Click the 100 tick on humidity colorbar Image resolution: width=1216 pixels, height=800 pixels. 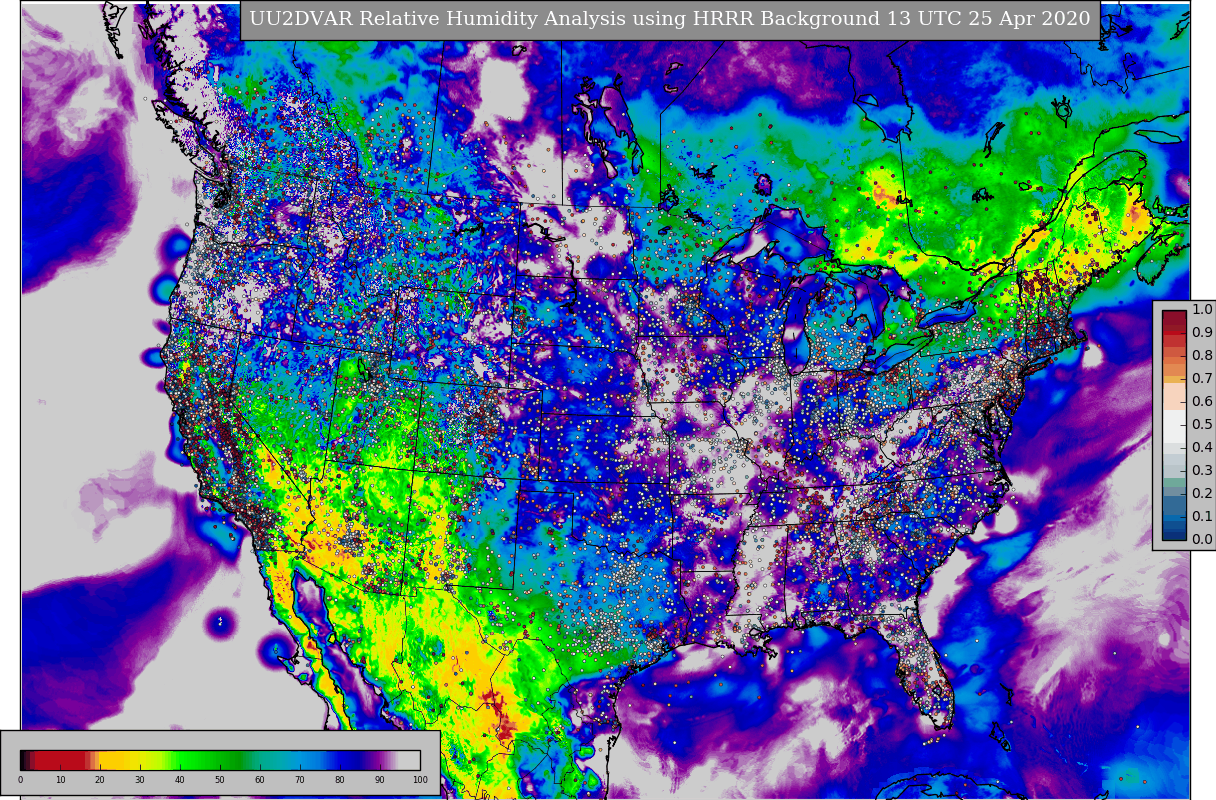[x=420, y=780]
